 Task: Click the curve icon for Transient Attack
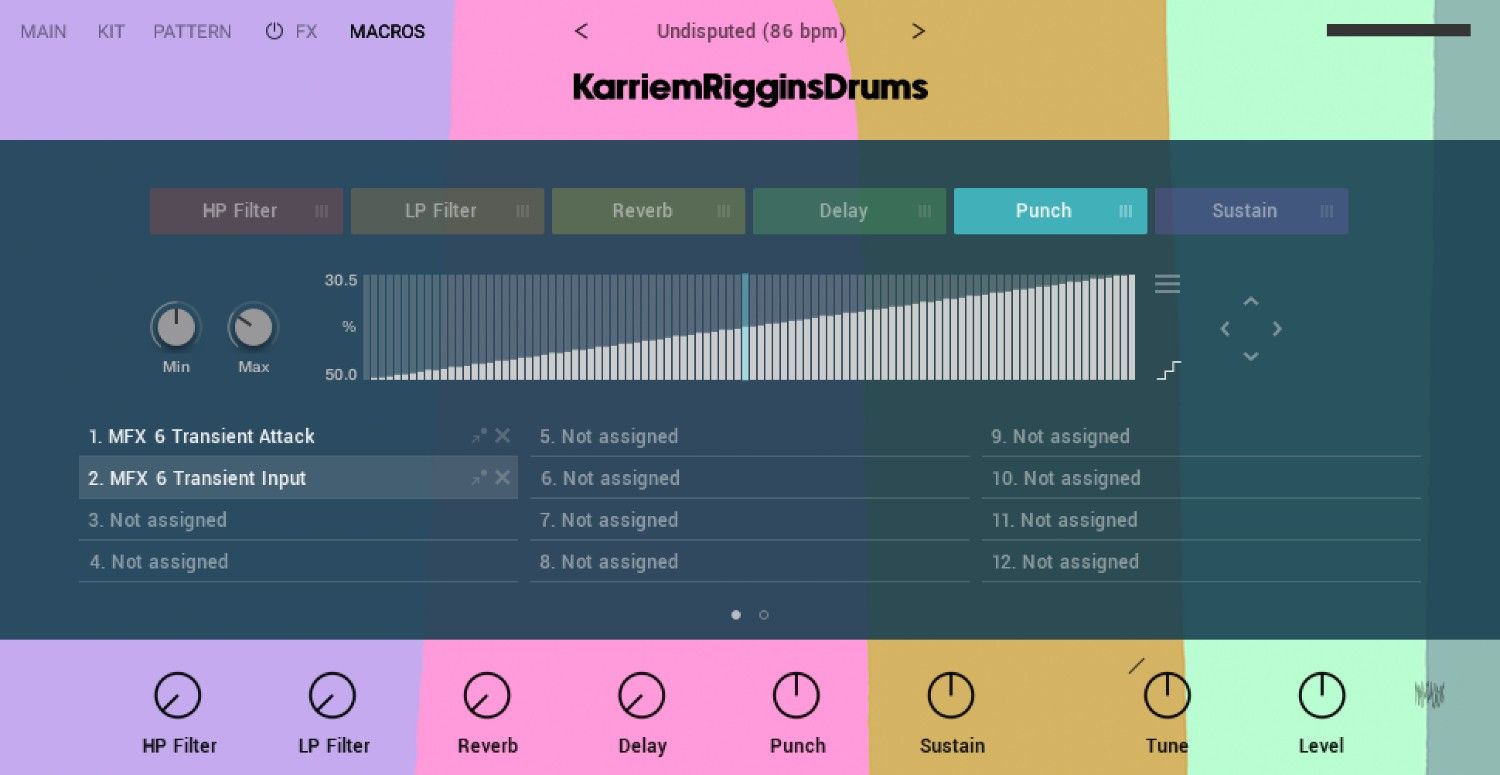tap(479, 436)
